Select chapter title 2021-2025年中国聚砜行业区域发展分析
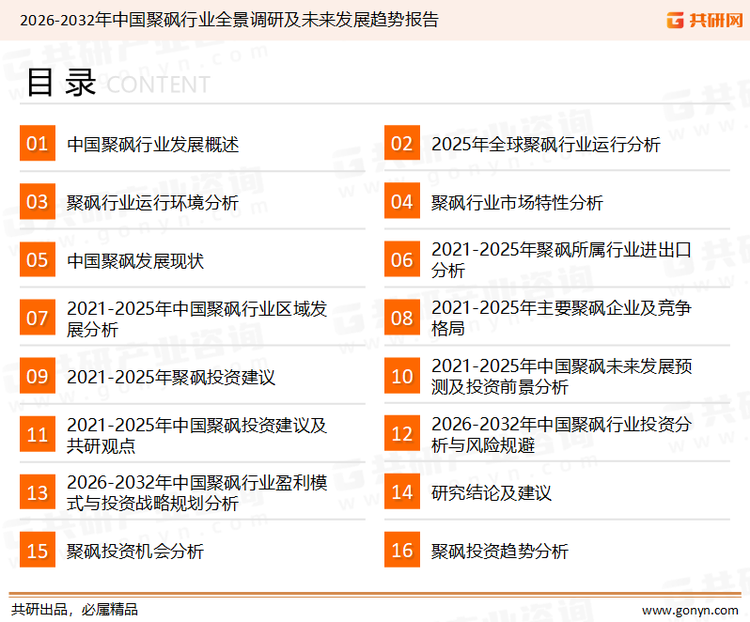This screenshot has width=750, height=622. click(197, 319)
